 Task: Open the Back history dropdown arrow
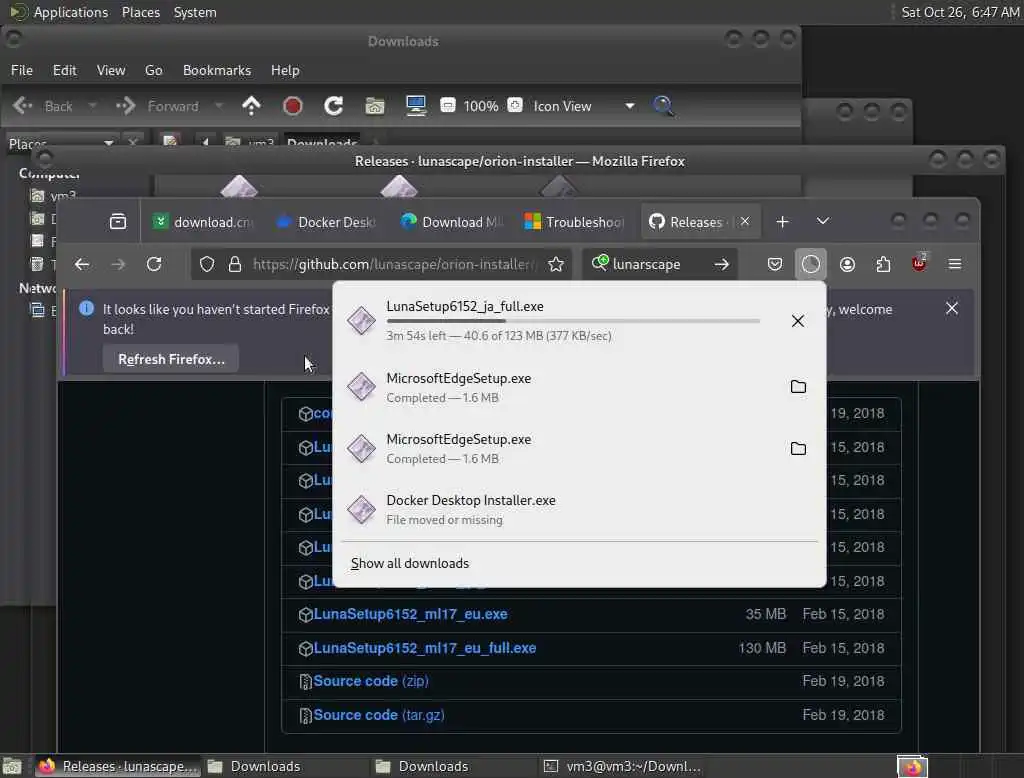(x=92, y=105)
